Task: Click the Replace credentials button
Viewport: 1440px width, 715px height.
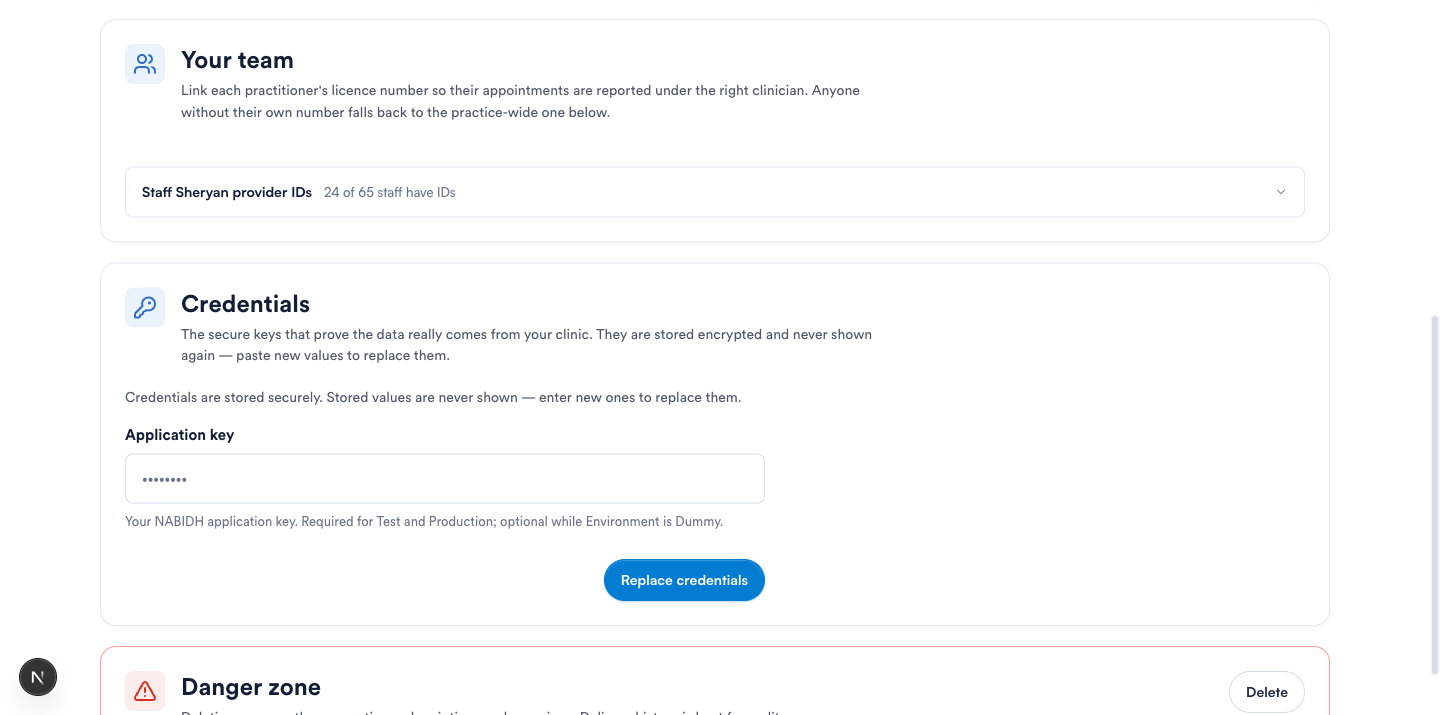Action: [684, 580]
